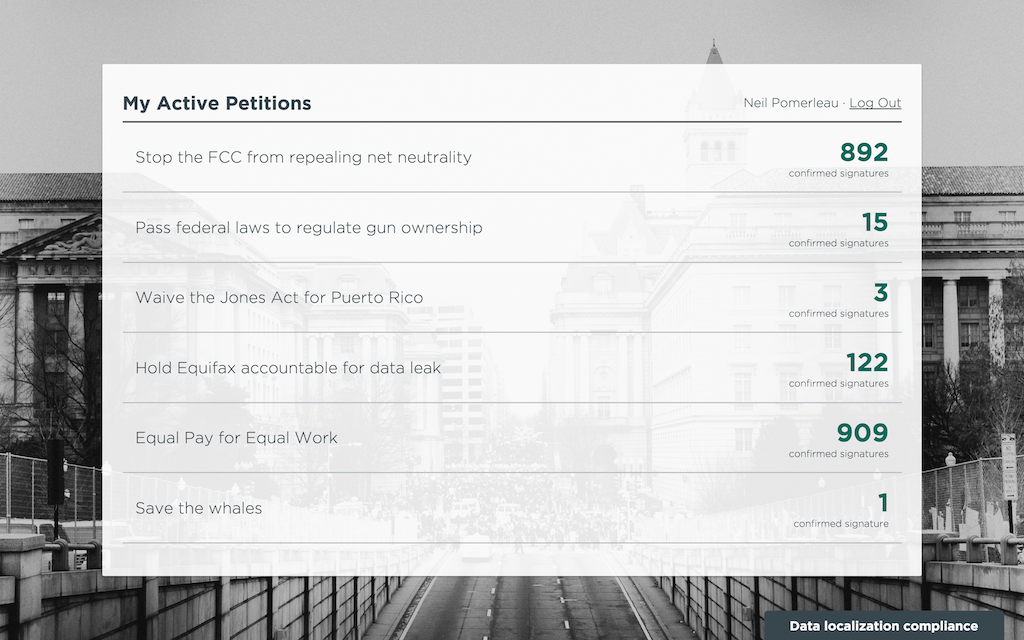Screen dimensions: 1024x640
Task: Click the My Active Petitions heading
Action: click(217, 103)
